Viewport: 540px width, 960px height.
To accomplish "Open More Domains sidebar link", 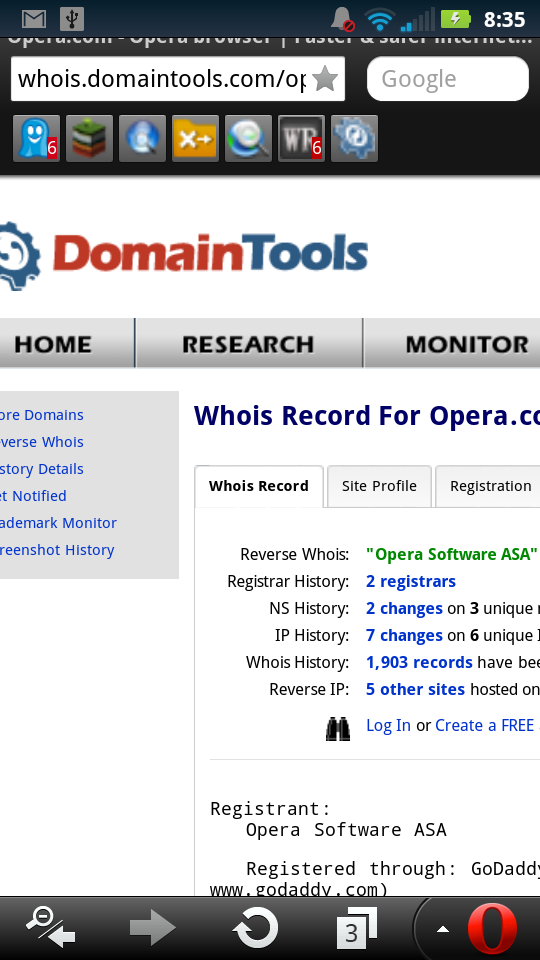I will pos(41,415).
